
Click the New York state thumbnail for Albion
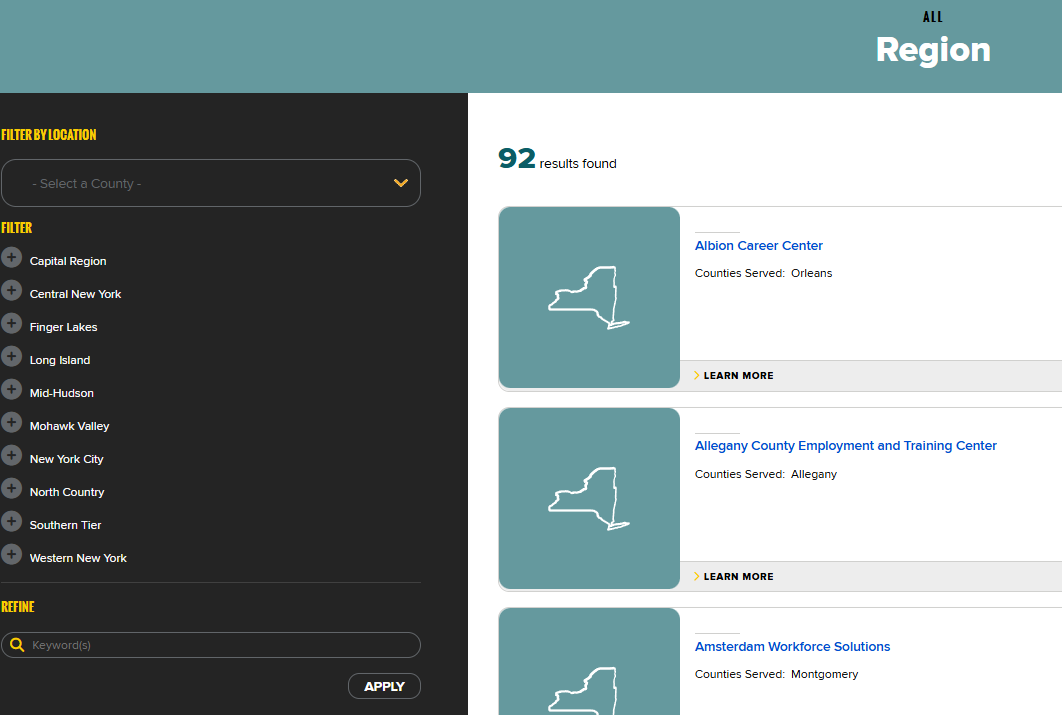[589, 297]
